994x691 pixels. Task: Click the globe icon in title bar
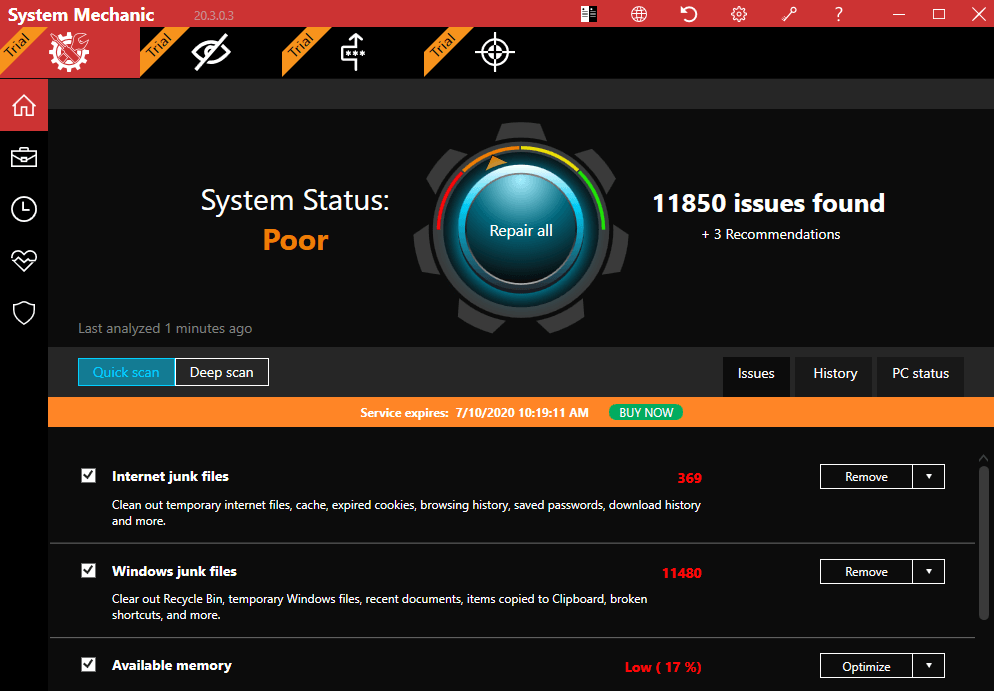point(639,14)
